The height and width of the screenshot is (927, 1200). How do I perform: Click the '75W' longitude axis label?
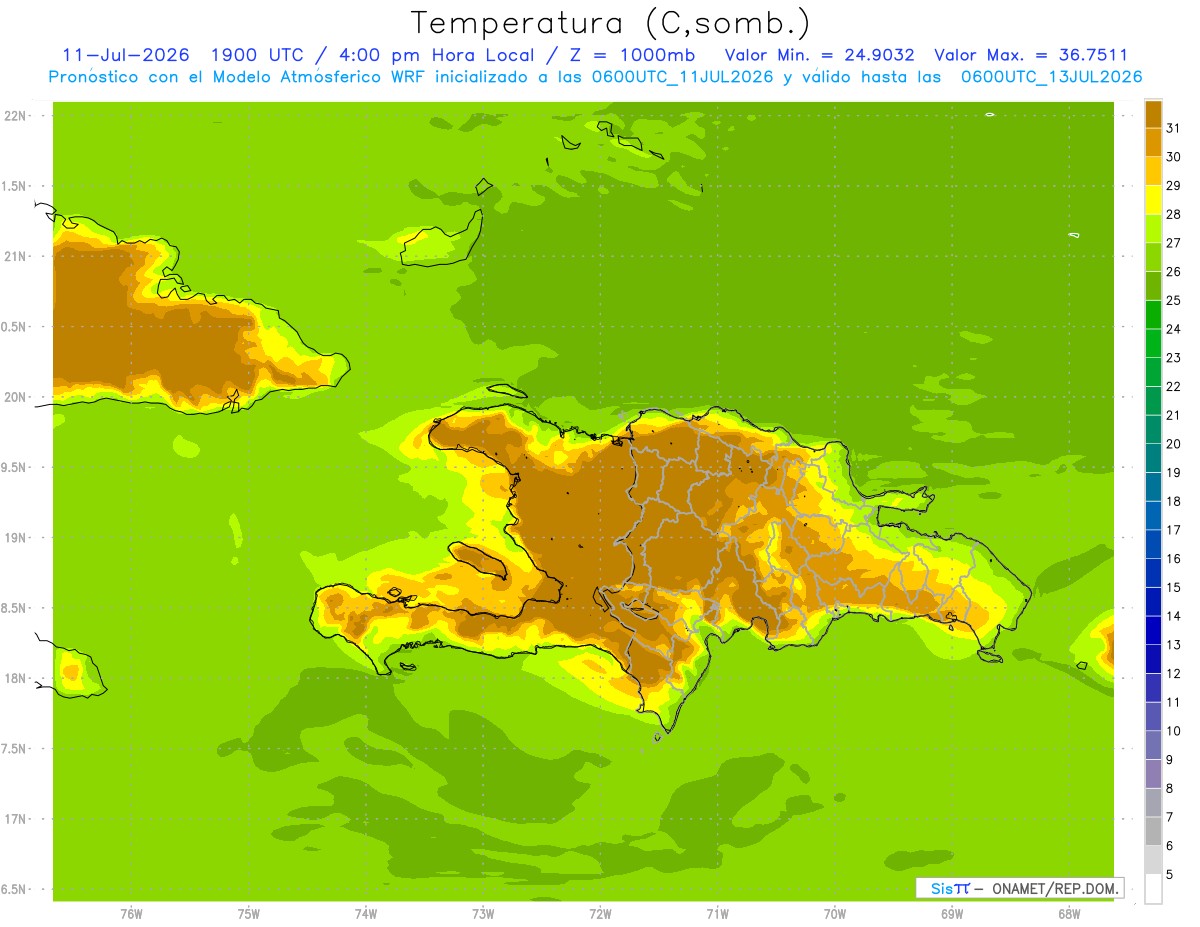coord(249,913)
